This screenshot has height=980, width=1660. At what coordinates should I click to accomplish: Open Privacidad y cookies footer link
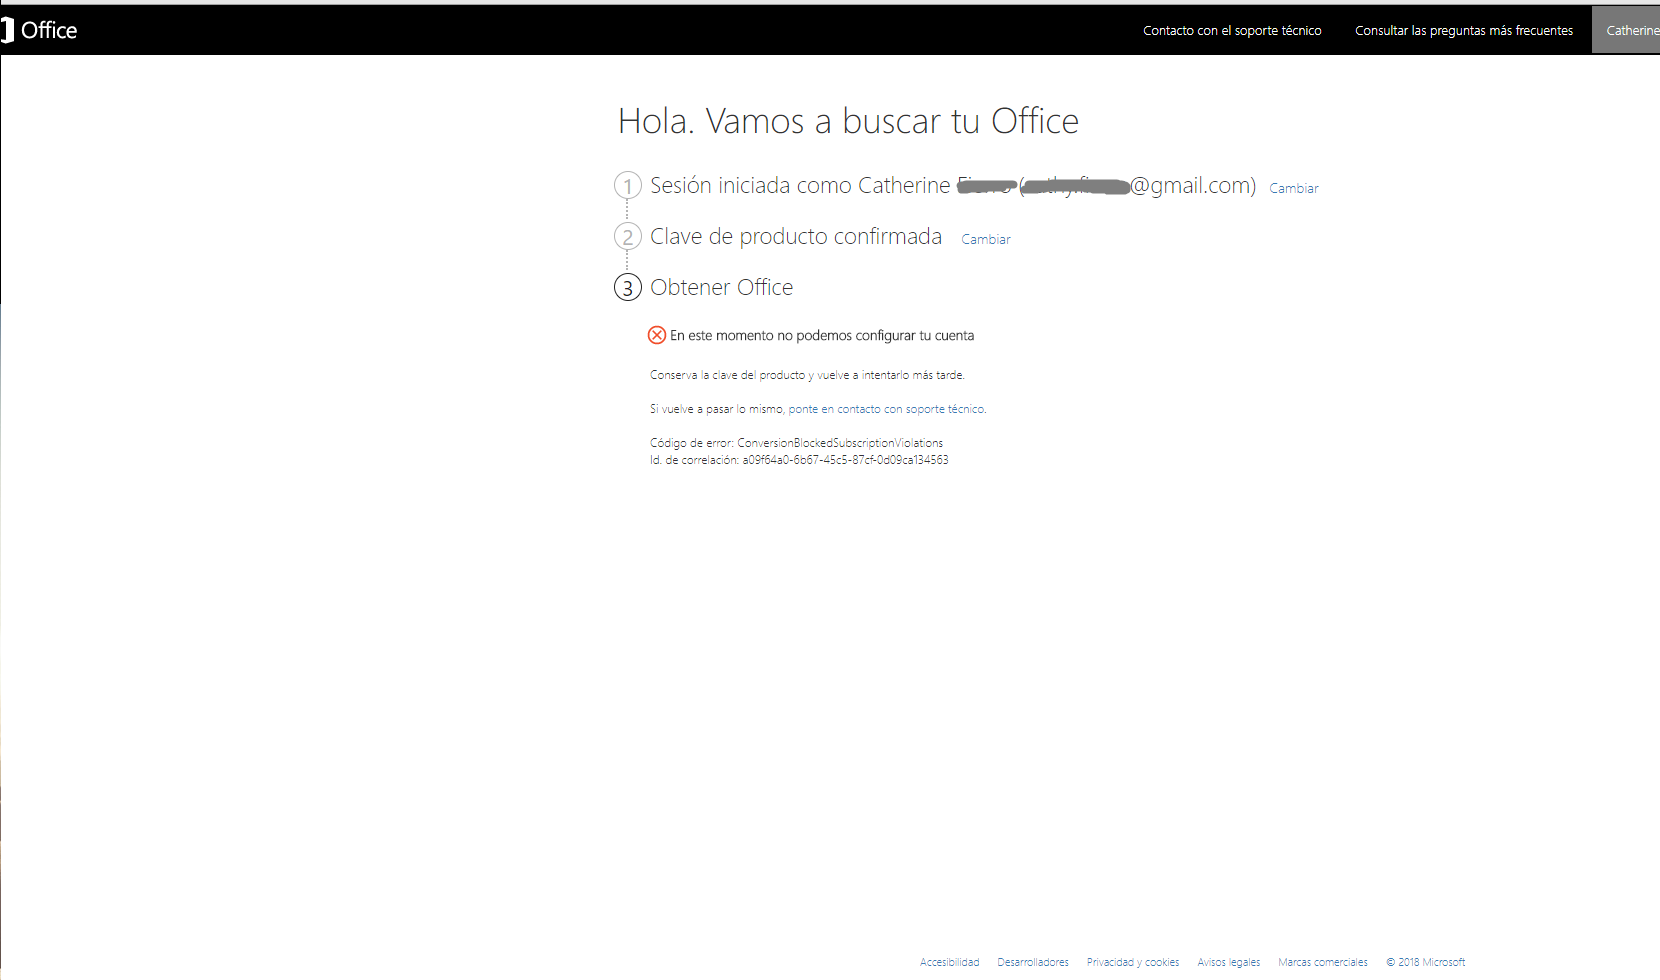[x=1133, y=962]
